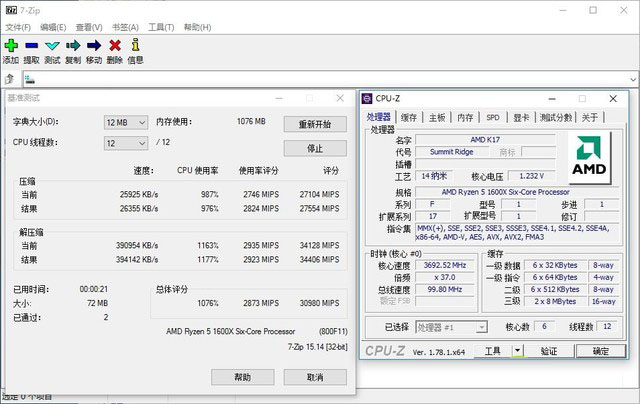Click the AMD logo in CPU-Z
This screenshot has height=404, width=640.
pyautogui.click(x=589, y=158)
